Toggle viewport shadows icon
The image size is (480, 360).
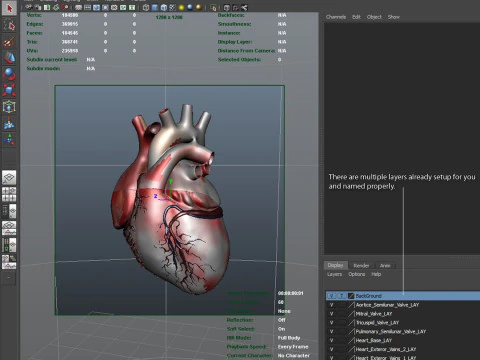tap(190, 7)
